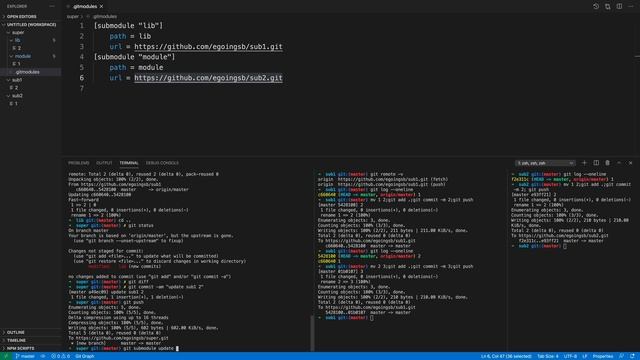Change Tab Size: 4 setting
Image resolution: width=640 pixels, height=360 pixels.
(x=548, y=356)
